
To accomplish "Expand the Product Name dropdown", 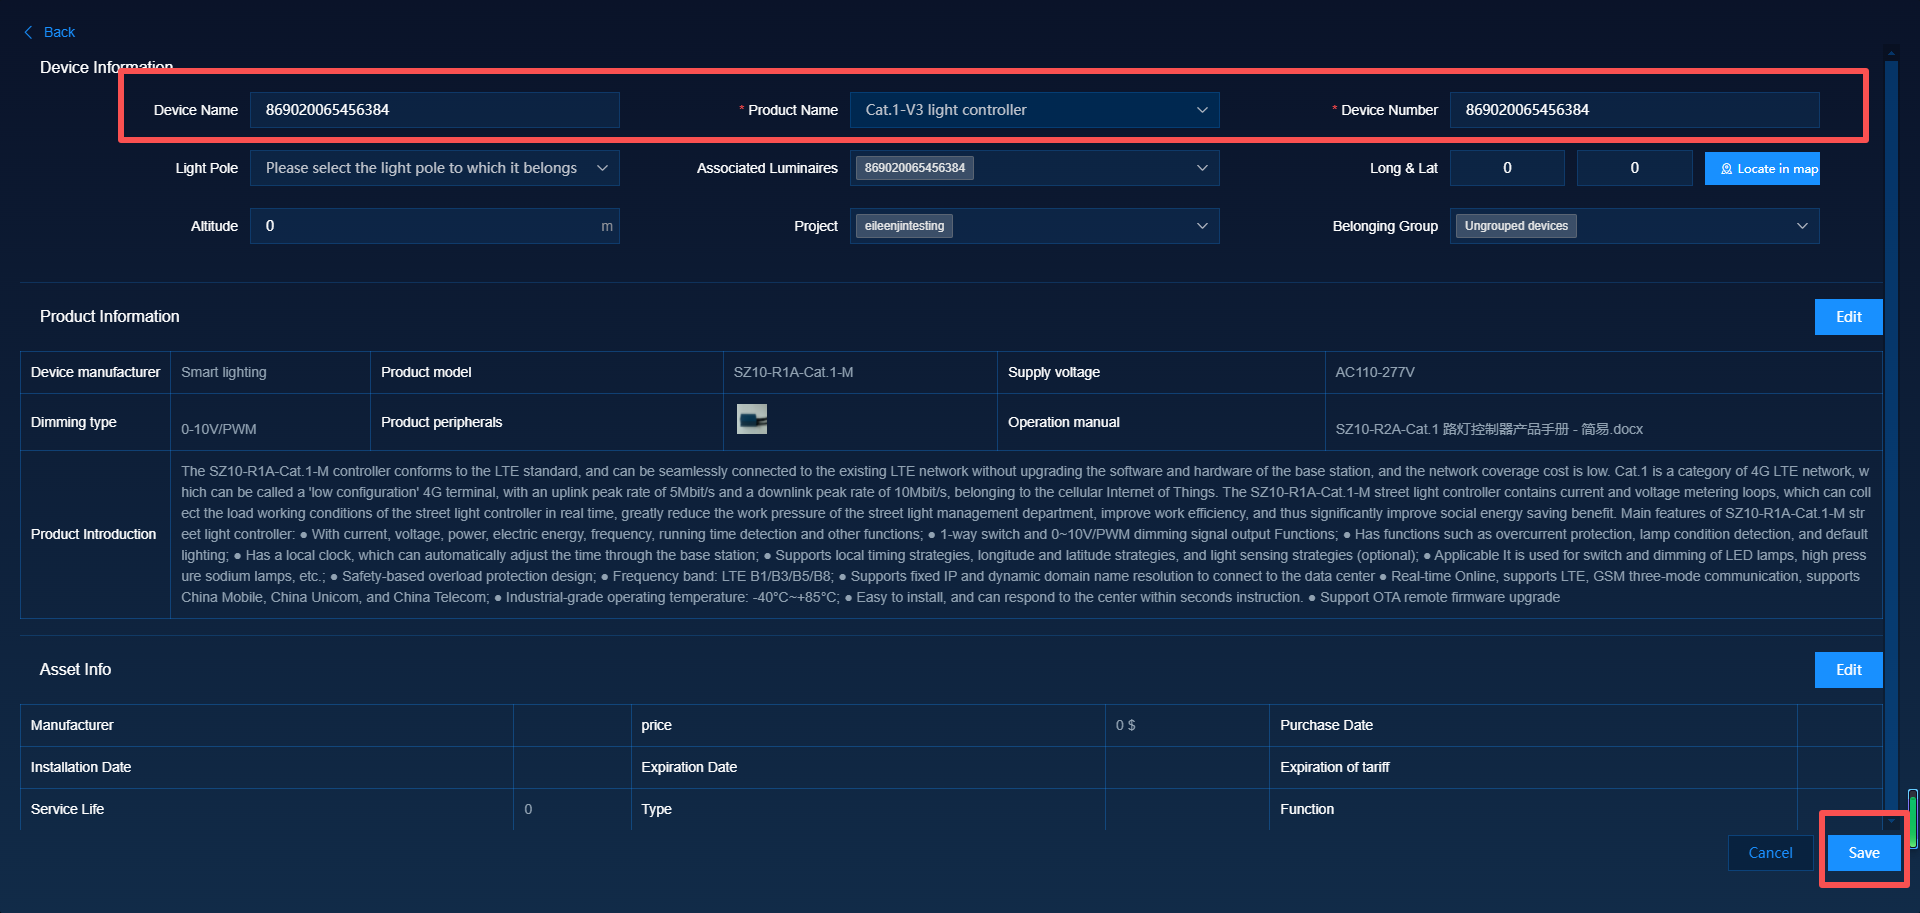I will coord(1201,110).
